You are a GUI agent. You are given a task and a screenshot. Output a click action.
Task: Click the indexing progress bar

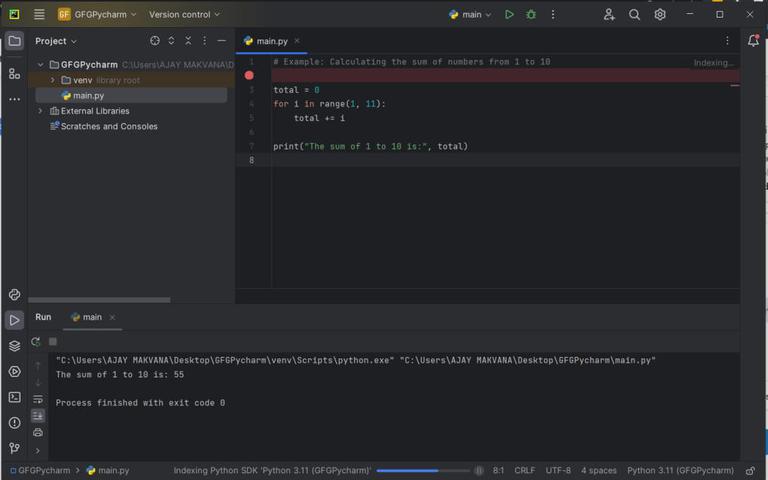click(x=421, y=470)
